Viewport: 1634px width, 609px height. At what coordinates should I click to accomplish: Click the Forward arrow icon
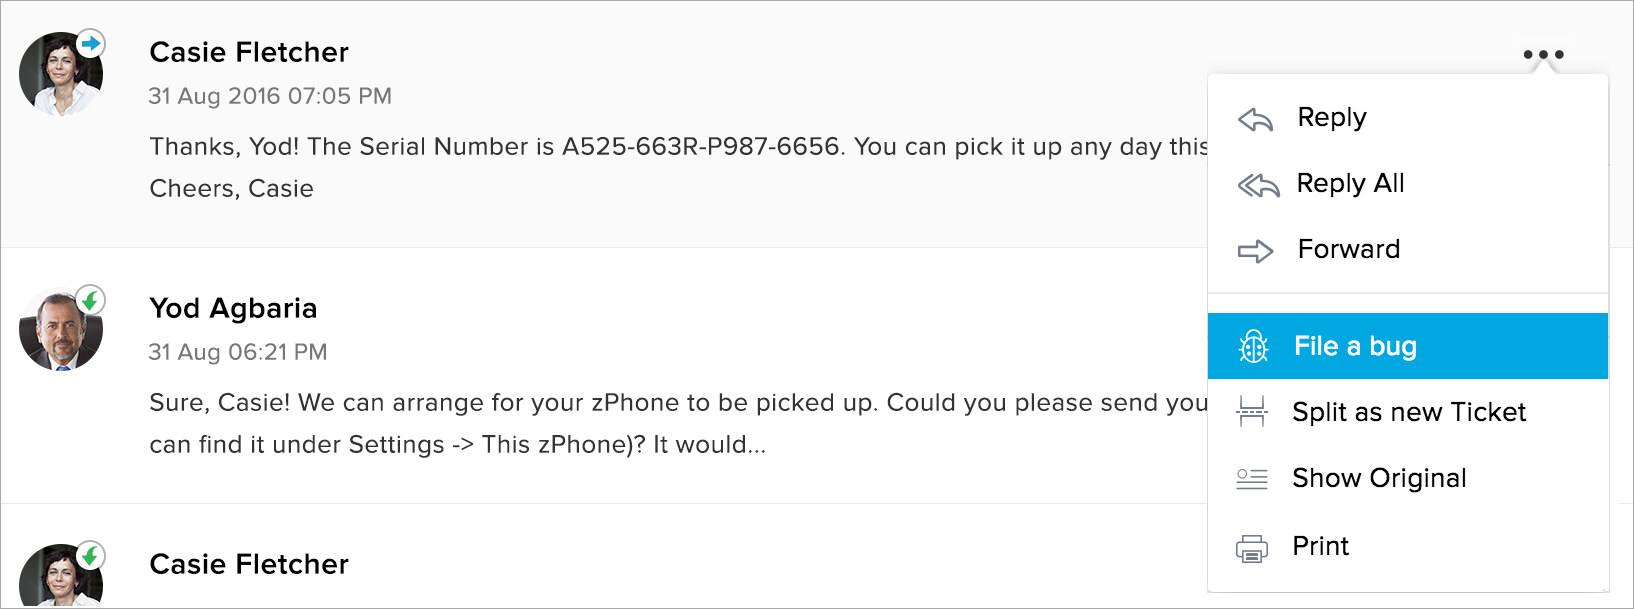(1255, 251)
